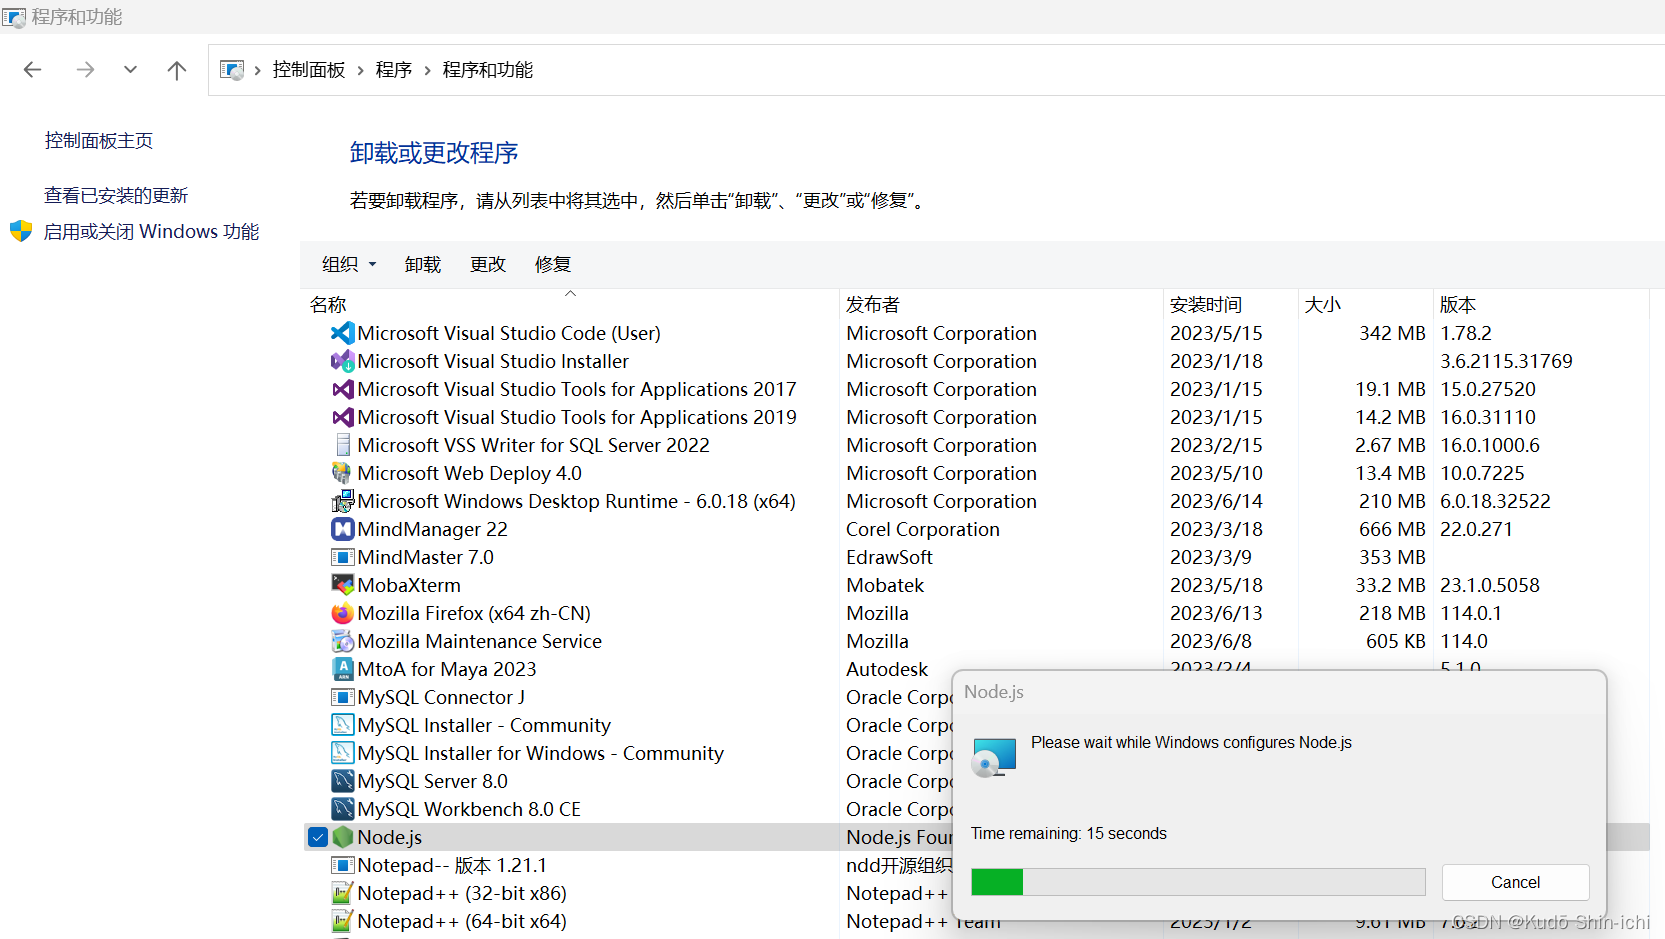1665x939 pixels.
Task: Click the Notepad++ (32-bit x86) icon
Action: coord(343,893)
